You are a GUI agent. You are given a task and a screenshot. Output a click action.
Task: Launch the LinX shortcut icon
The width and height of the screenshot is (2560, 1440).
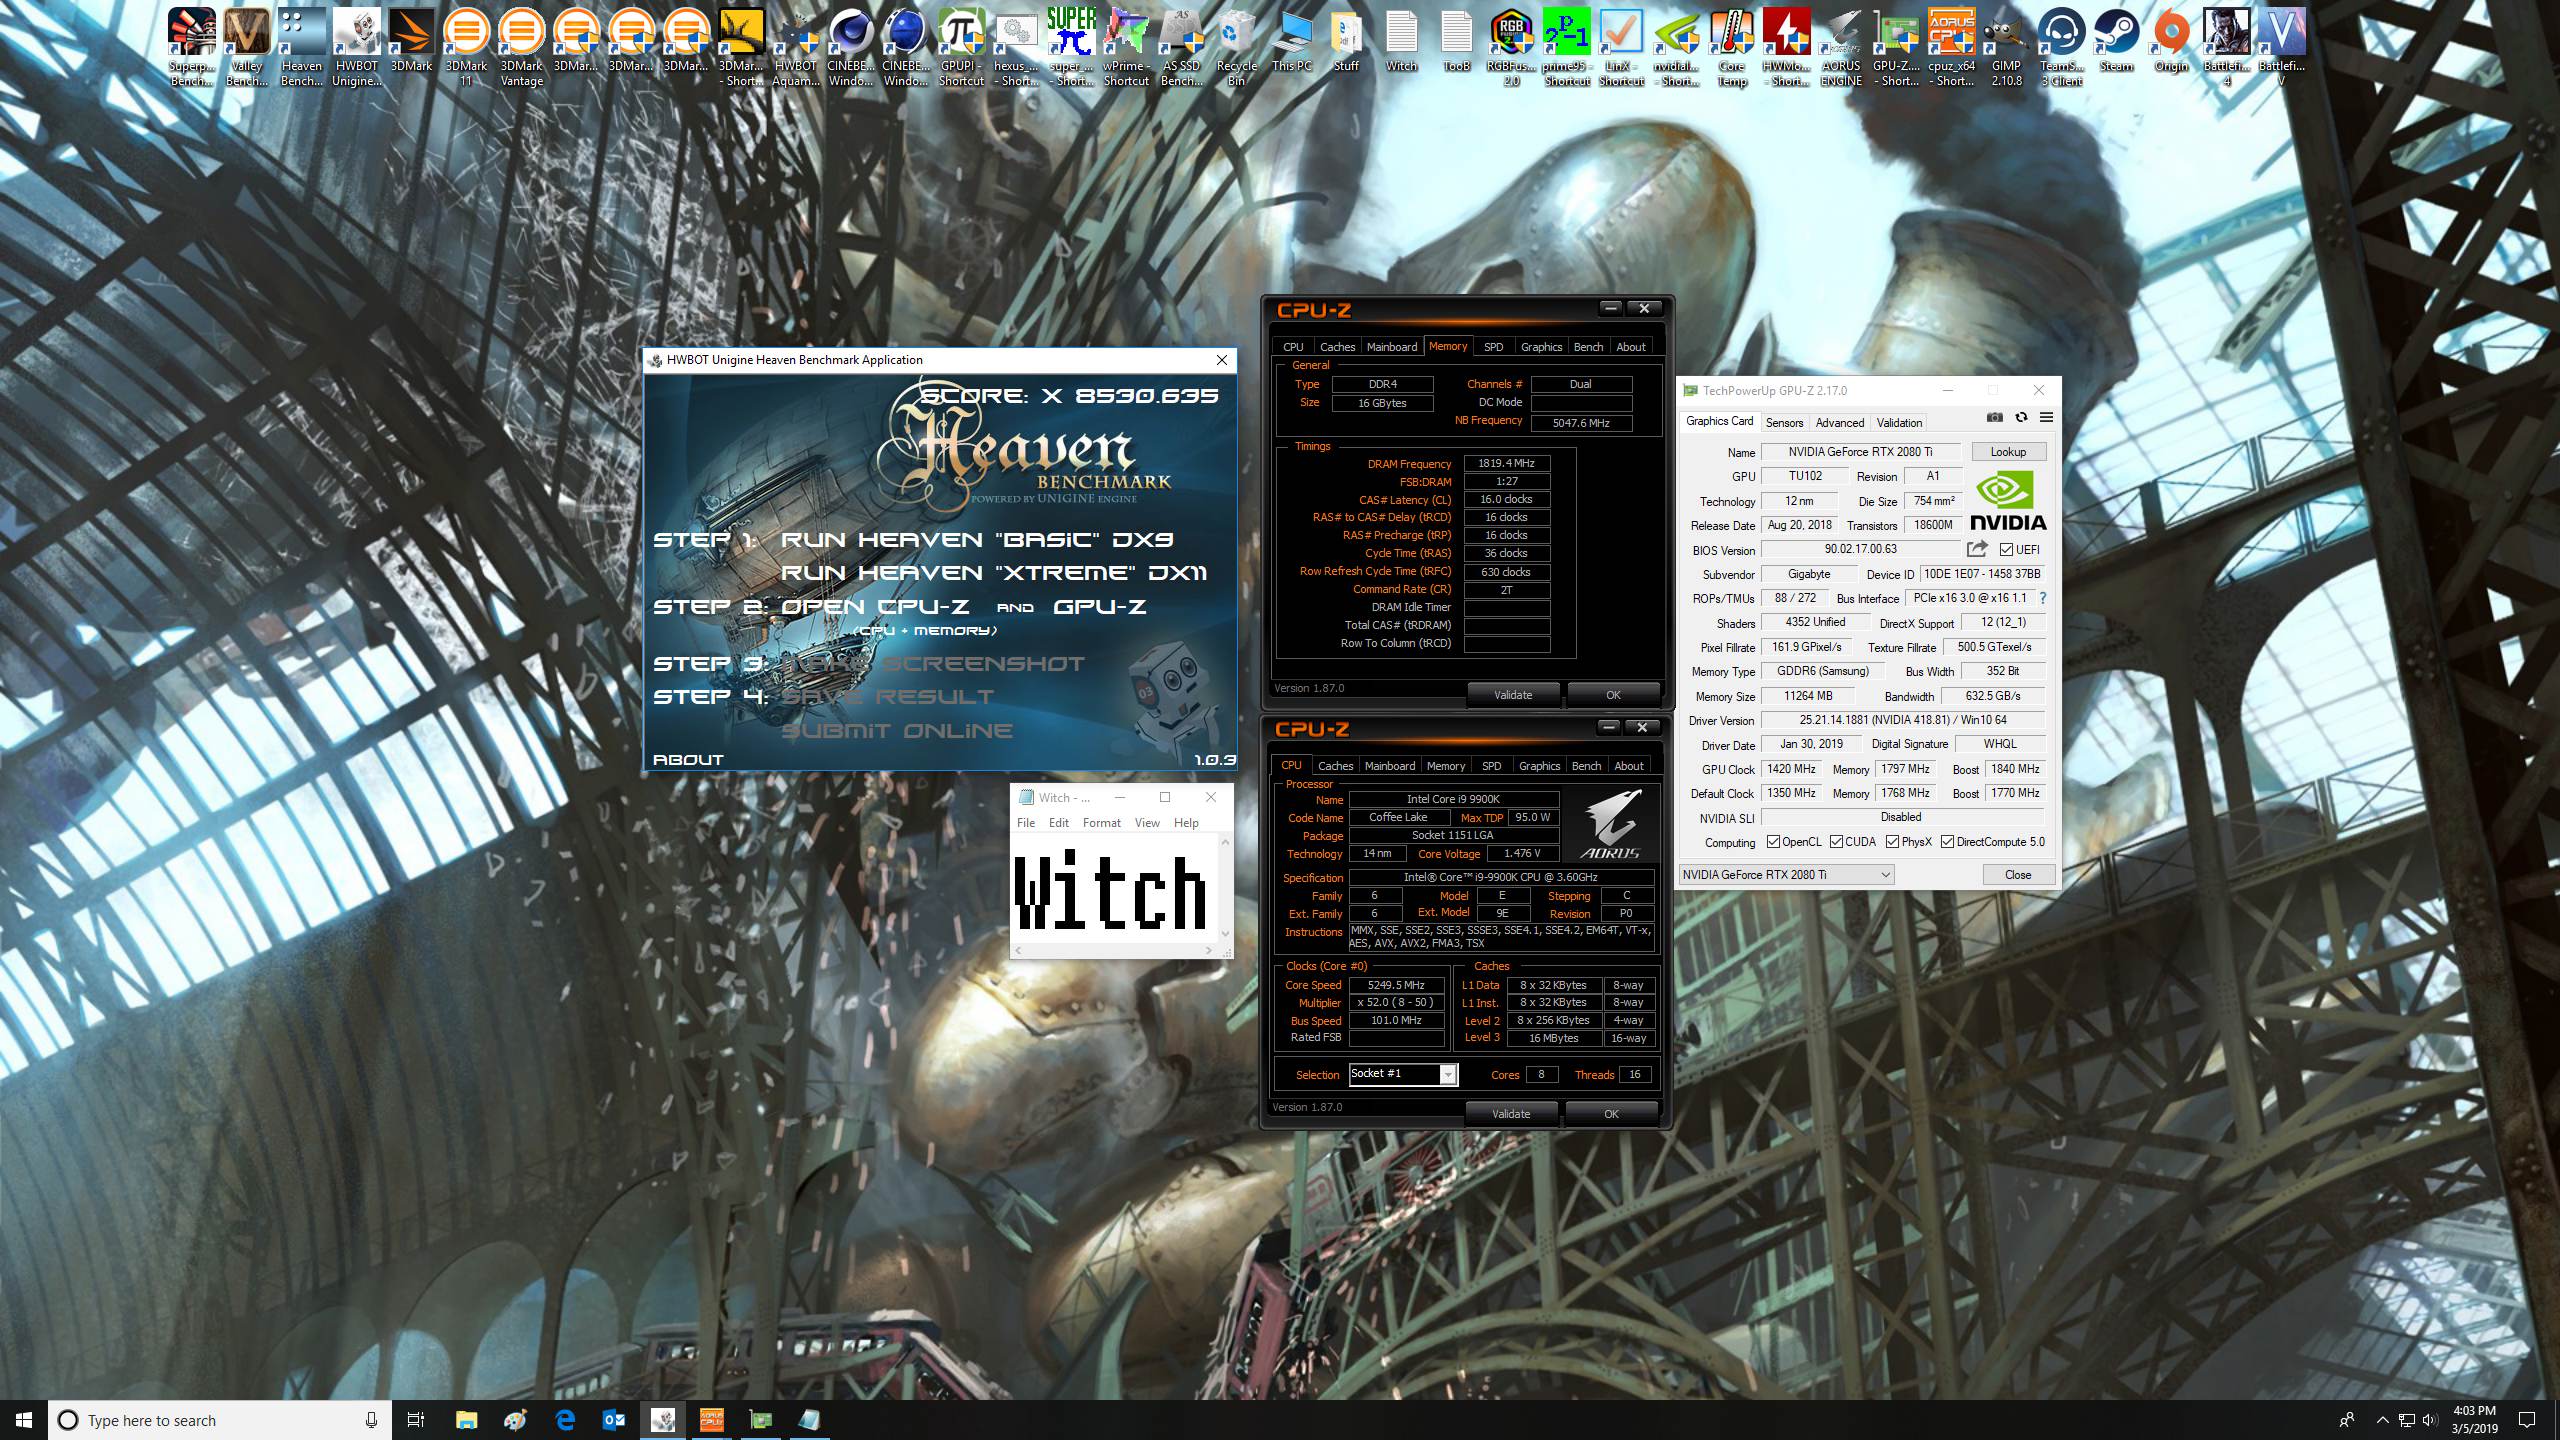point(1621,47)
